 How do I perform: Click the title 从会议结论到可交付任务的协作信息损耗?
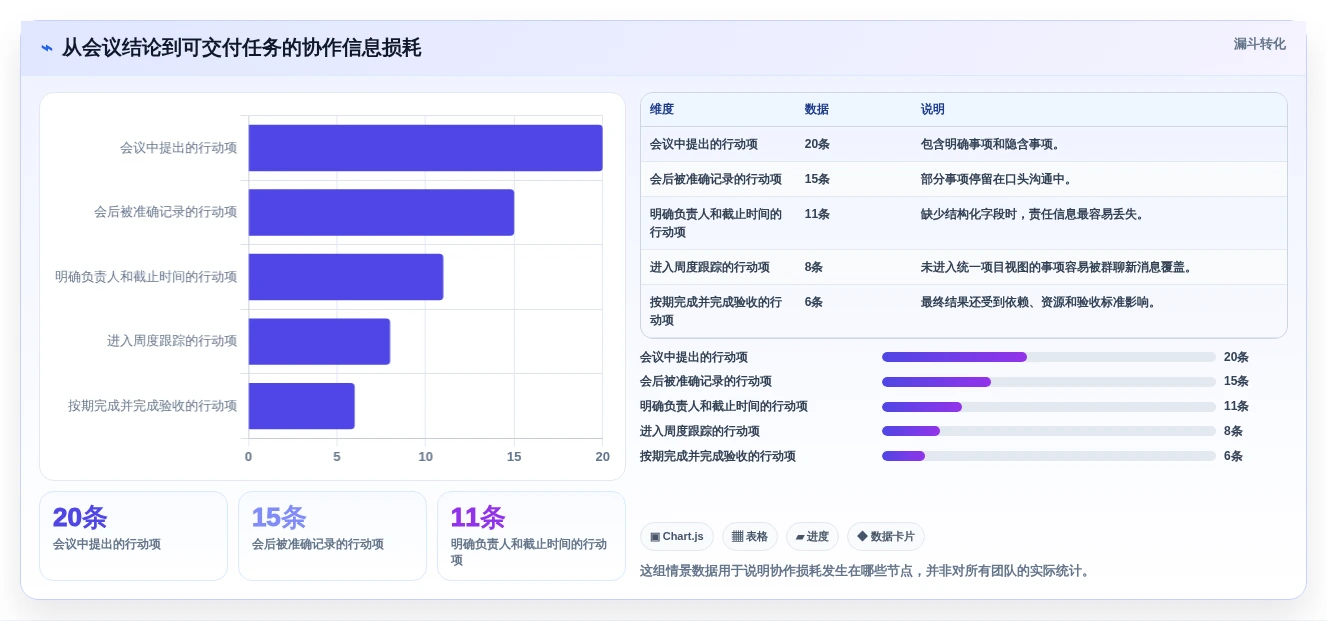tap(241, 48)
